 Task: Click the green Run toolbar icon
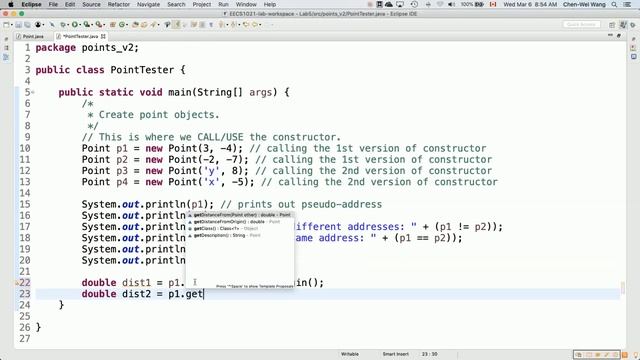74,25
